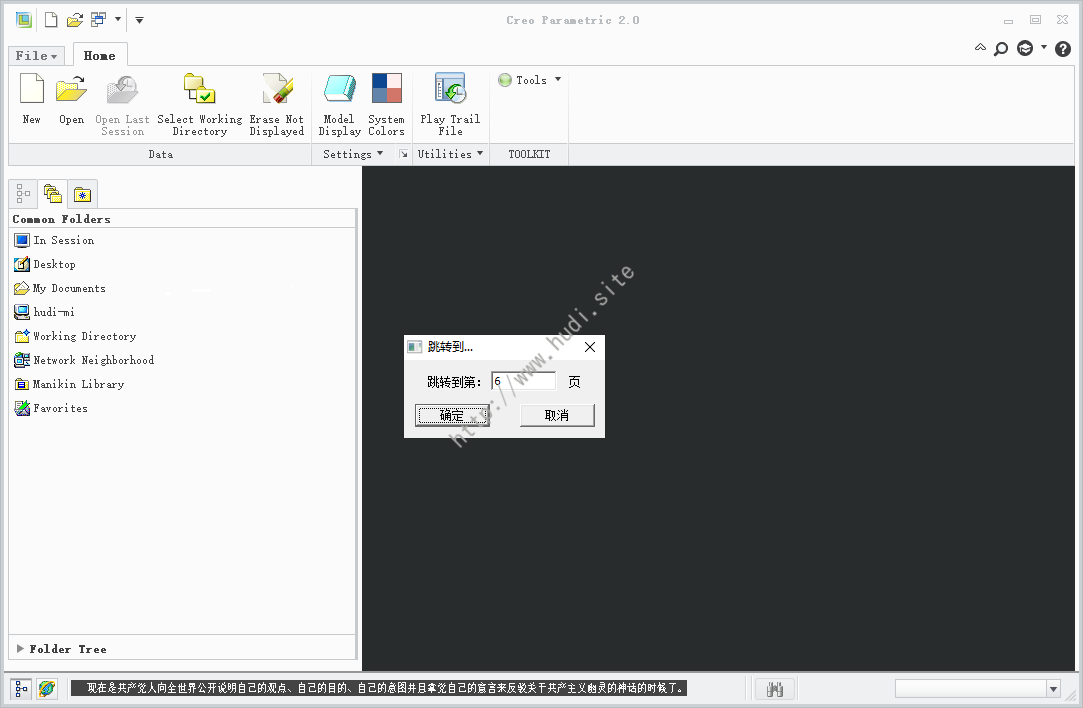Open Model Display settings

(x=339, y=90)
